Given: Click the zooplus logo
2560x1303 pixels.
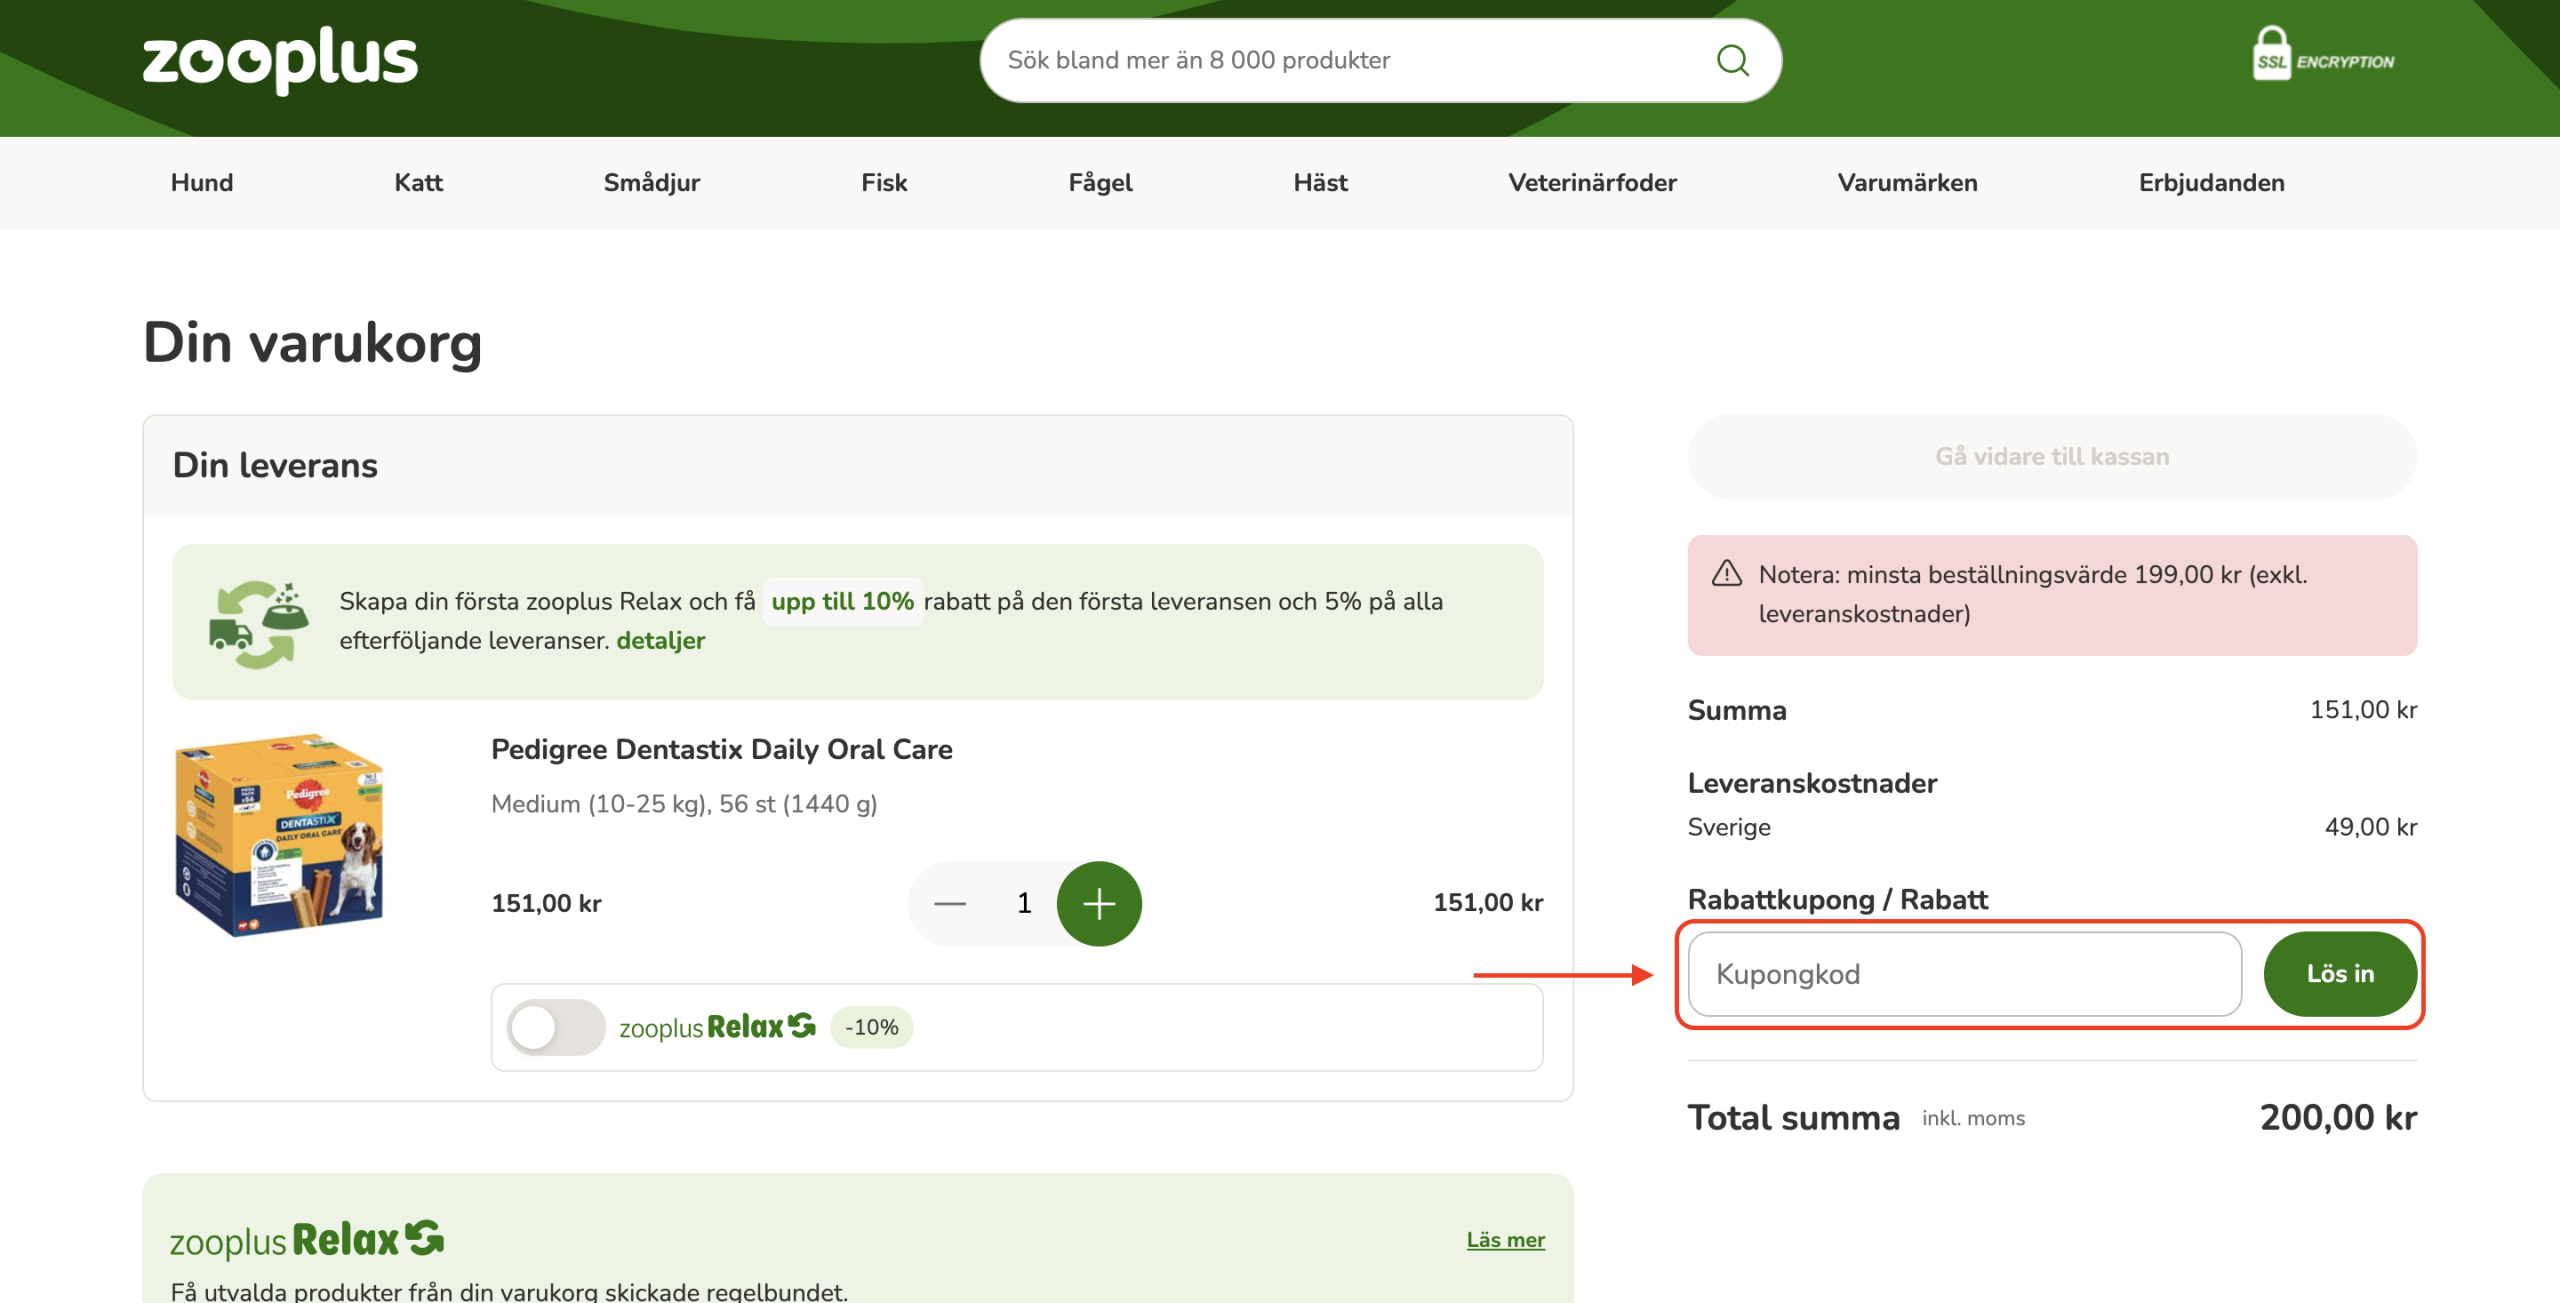Looking at the screenshot, I should pos(280,60).
